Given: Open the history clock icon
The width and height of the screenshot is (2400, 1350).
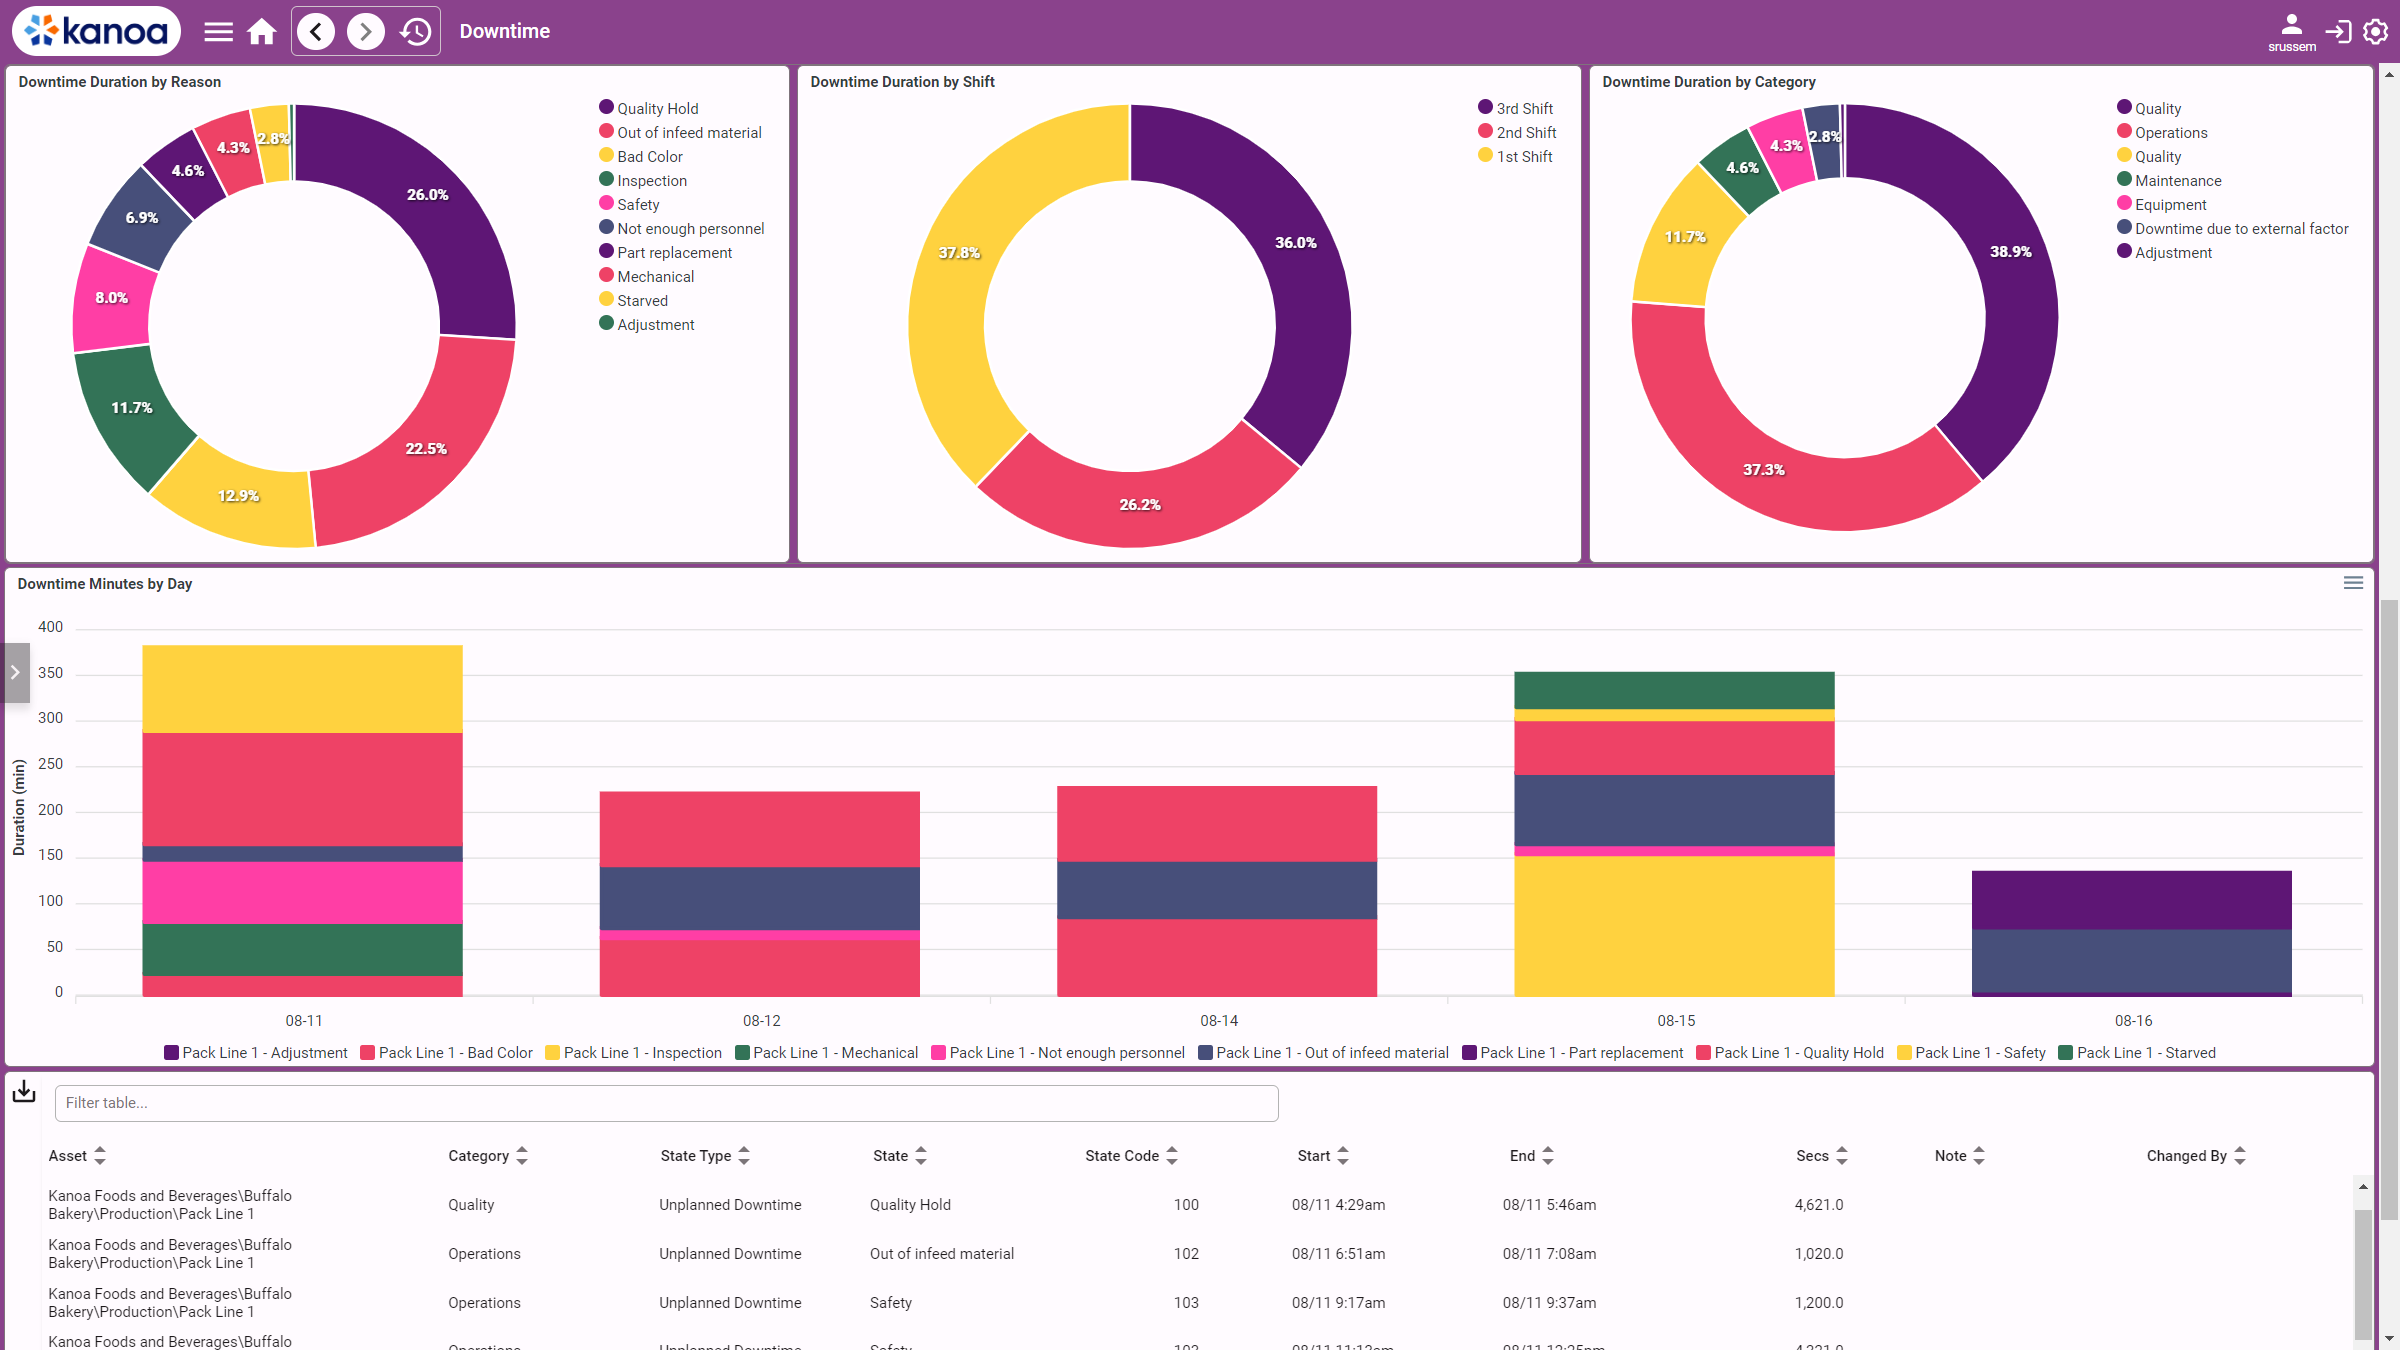Looking at the screenshot, I should click(416, 32).
